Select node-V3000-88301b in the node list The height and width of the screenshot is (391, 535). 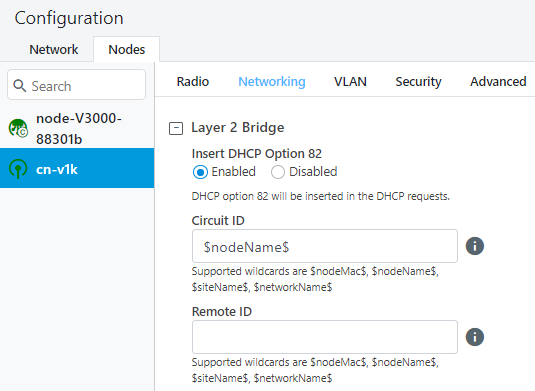[x=77, y=129]
